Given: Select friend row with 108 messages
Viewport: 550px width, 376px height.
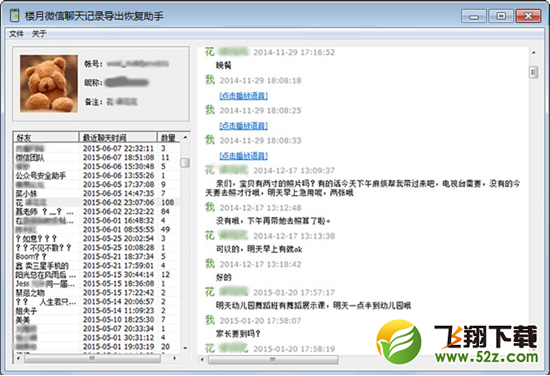Looking at the screenshot, I should (x=97, y=202).
